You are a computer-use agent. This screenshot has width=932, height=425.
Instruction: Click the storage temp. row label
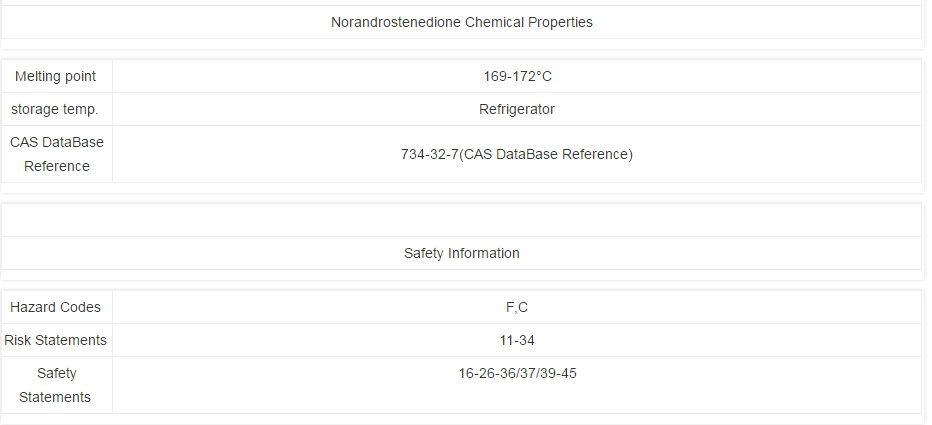tap(56, 109)
